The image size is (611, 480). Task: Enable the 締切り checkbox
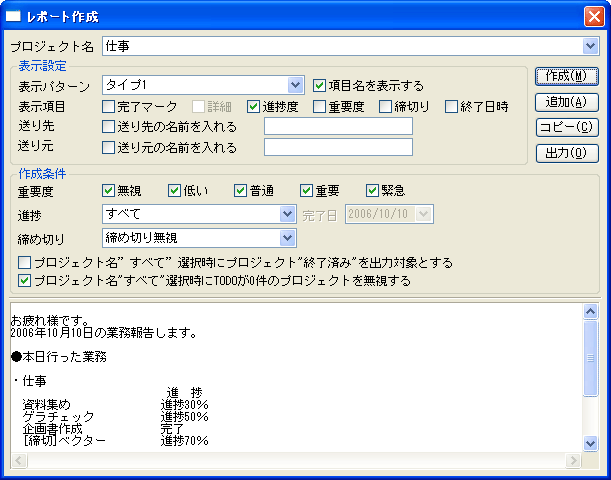coord(386,106)
